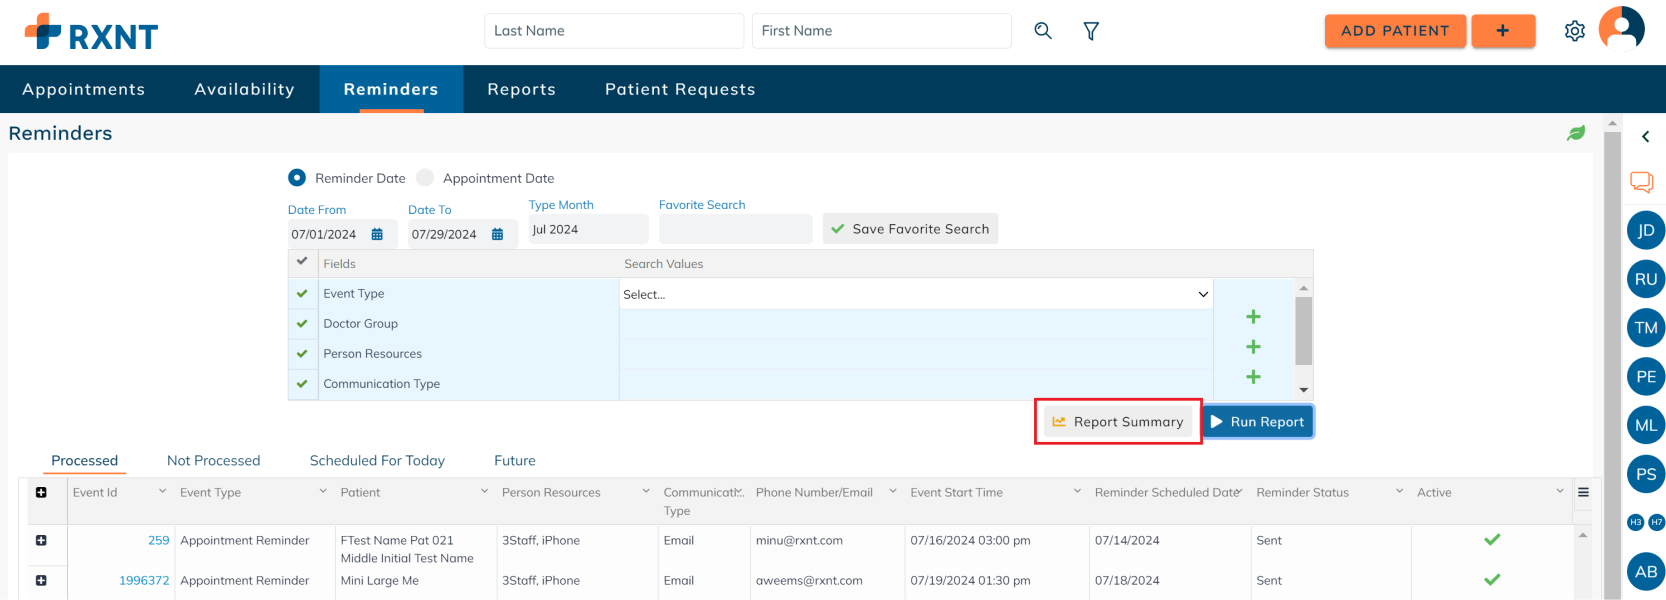Select the Appointment Date radio button
The width and height of the screenshot is (1666, 600).
coord(425,178)
